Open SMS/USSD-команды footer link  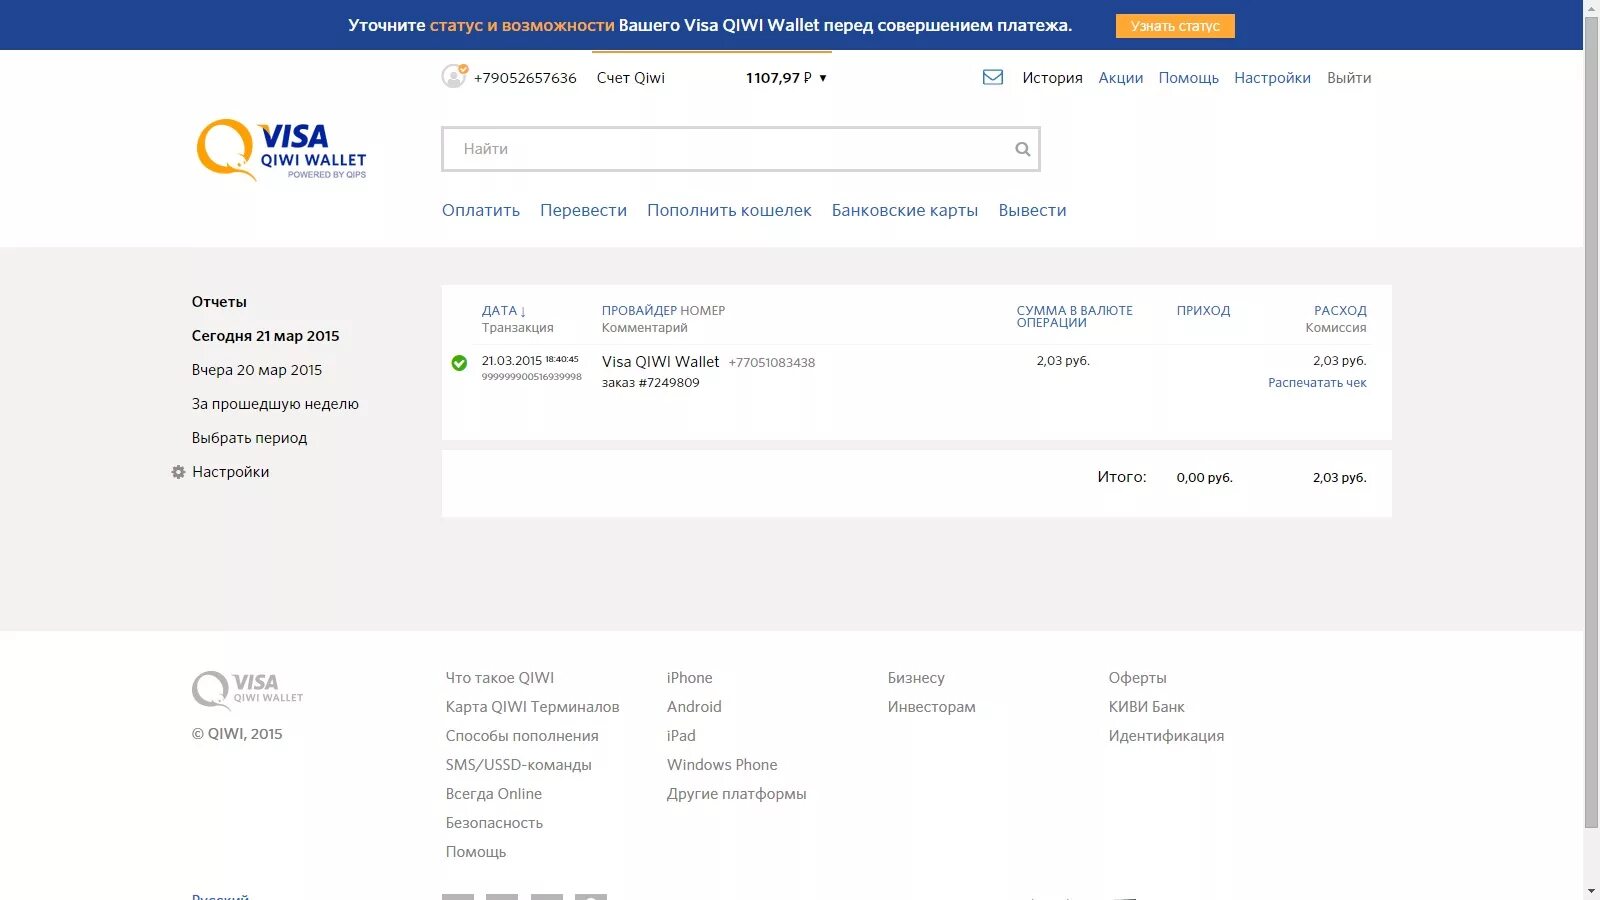(x=518, y=765)
